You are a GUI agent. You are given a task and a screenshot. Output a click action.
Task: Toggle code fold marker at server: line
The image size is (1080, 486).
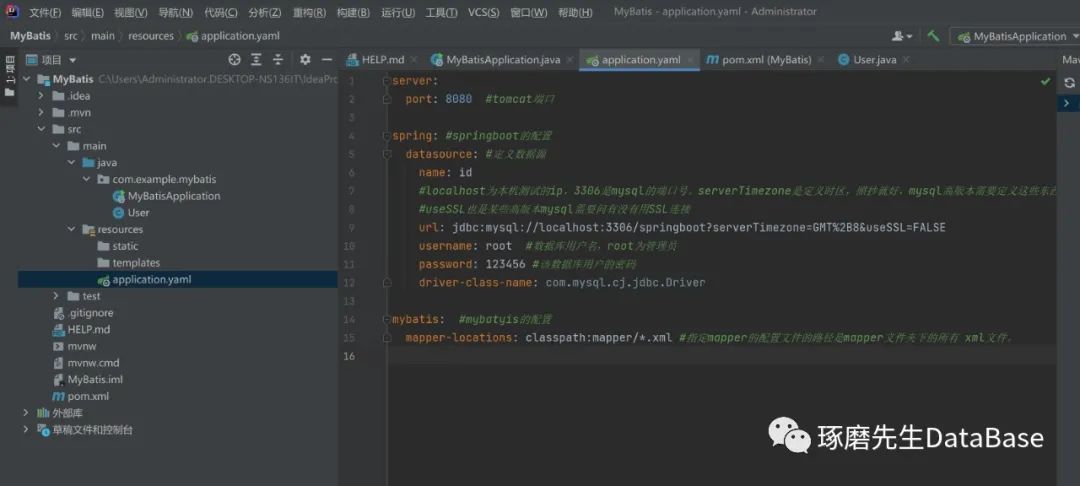pyautogui.click(x=386, y=81)
